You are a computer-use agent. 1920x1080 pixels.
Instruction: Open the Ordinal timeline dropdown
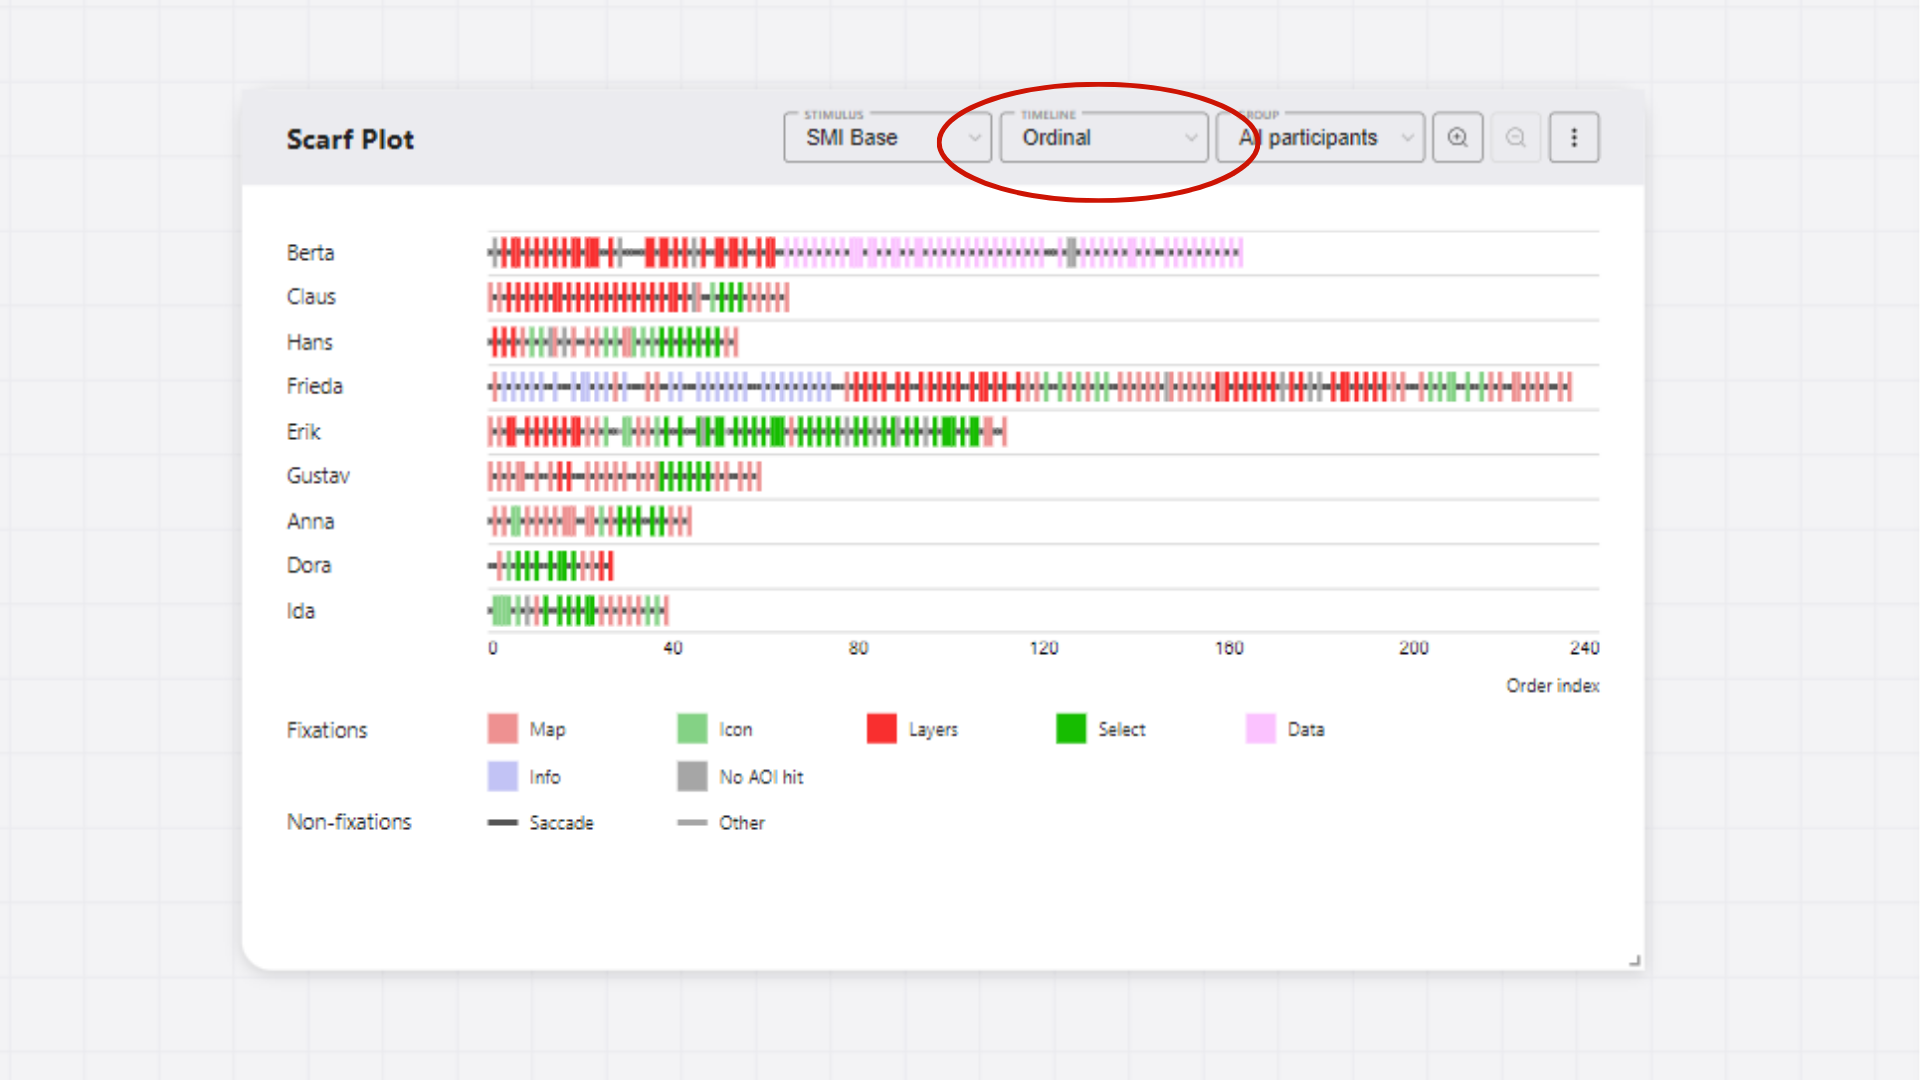[x=1104, y=138]
